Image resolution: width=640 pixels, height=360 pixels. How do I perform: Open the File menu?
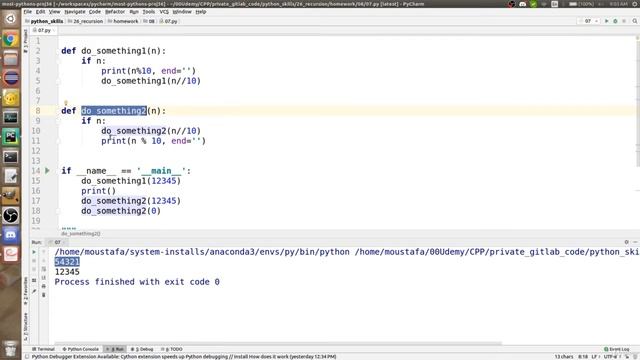tap(27, 11)
